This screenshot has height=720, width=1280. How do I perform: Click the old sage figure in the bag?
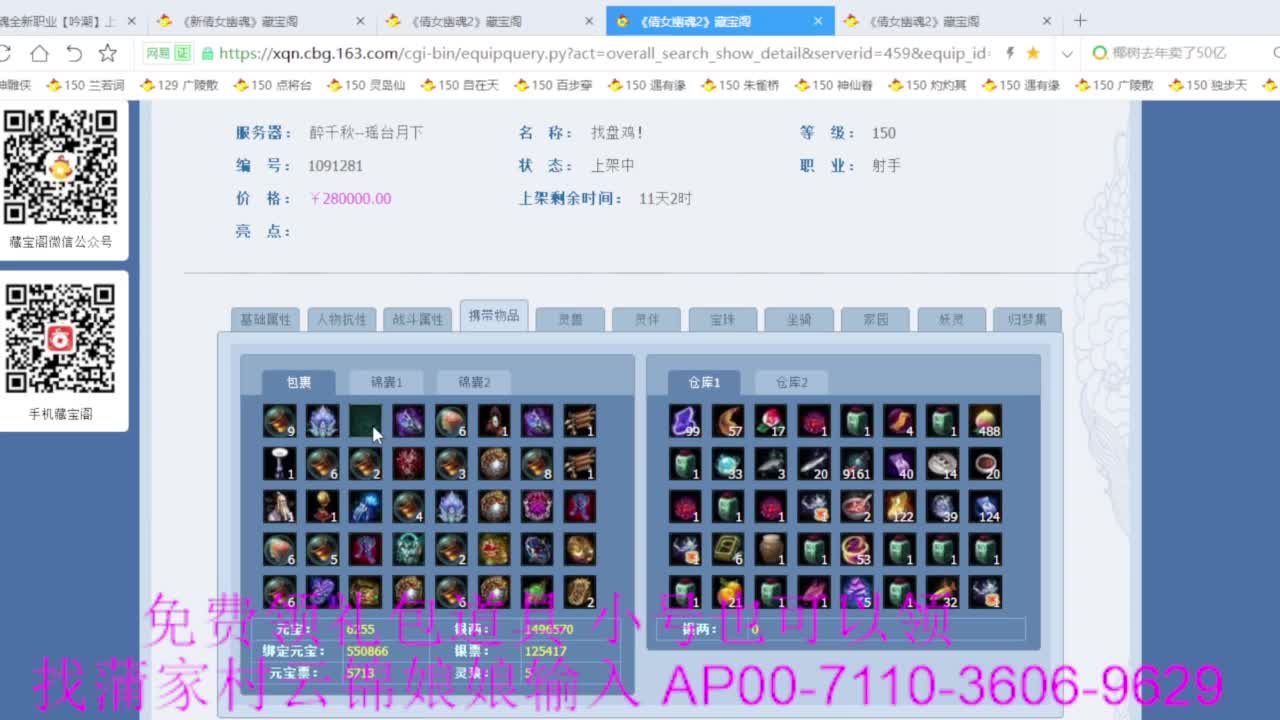(280, 507)
